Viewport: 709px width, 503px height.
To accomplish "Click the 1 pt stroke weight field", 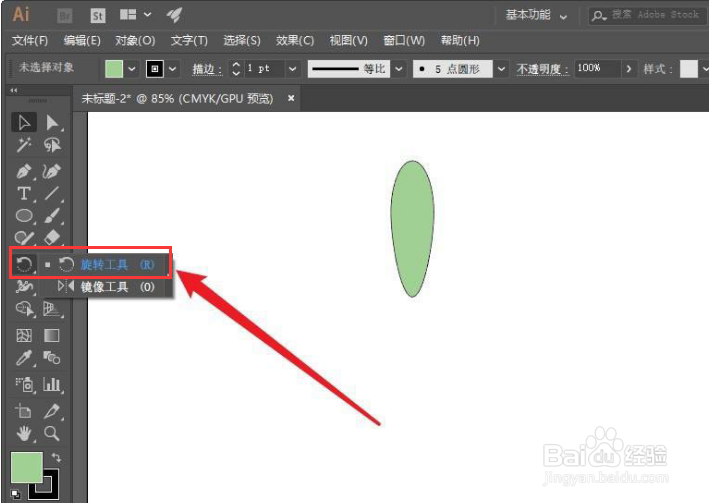I will [264, 69].
